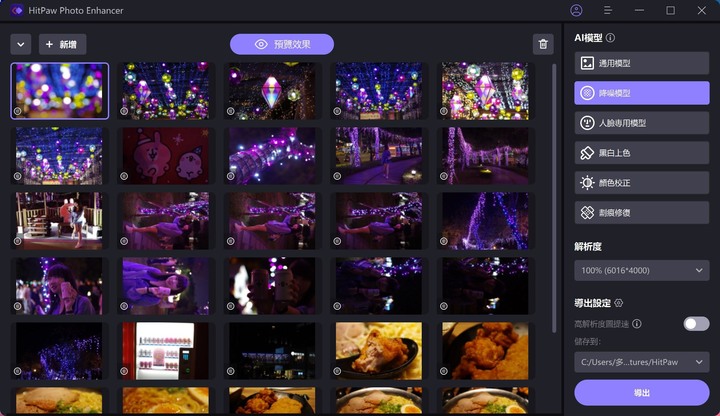The image size is (720, 416).
Task: Select the purple light tube close-up thumbnail
Action: point(272,156)
